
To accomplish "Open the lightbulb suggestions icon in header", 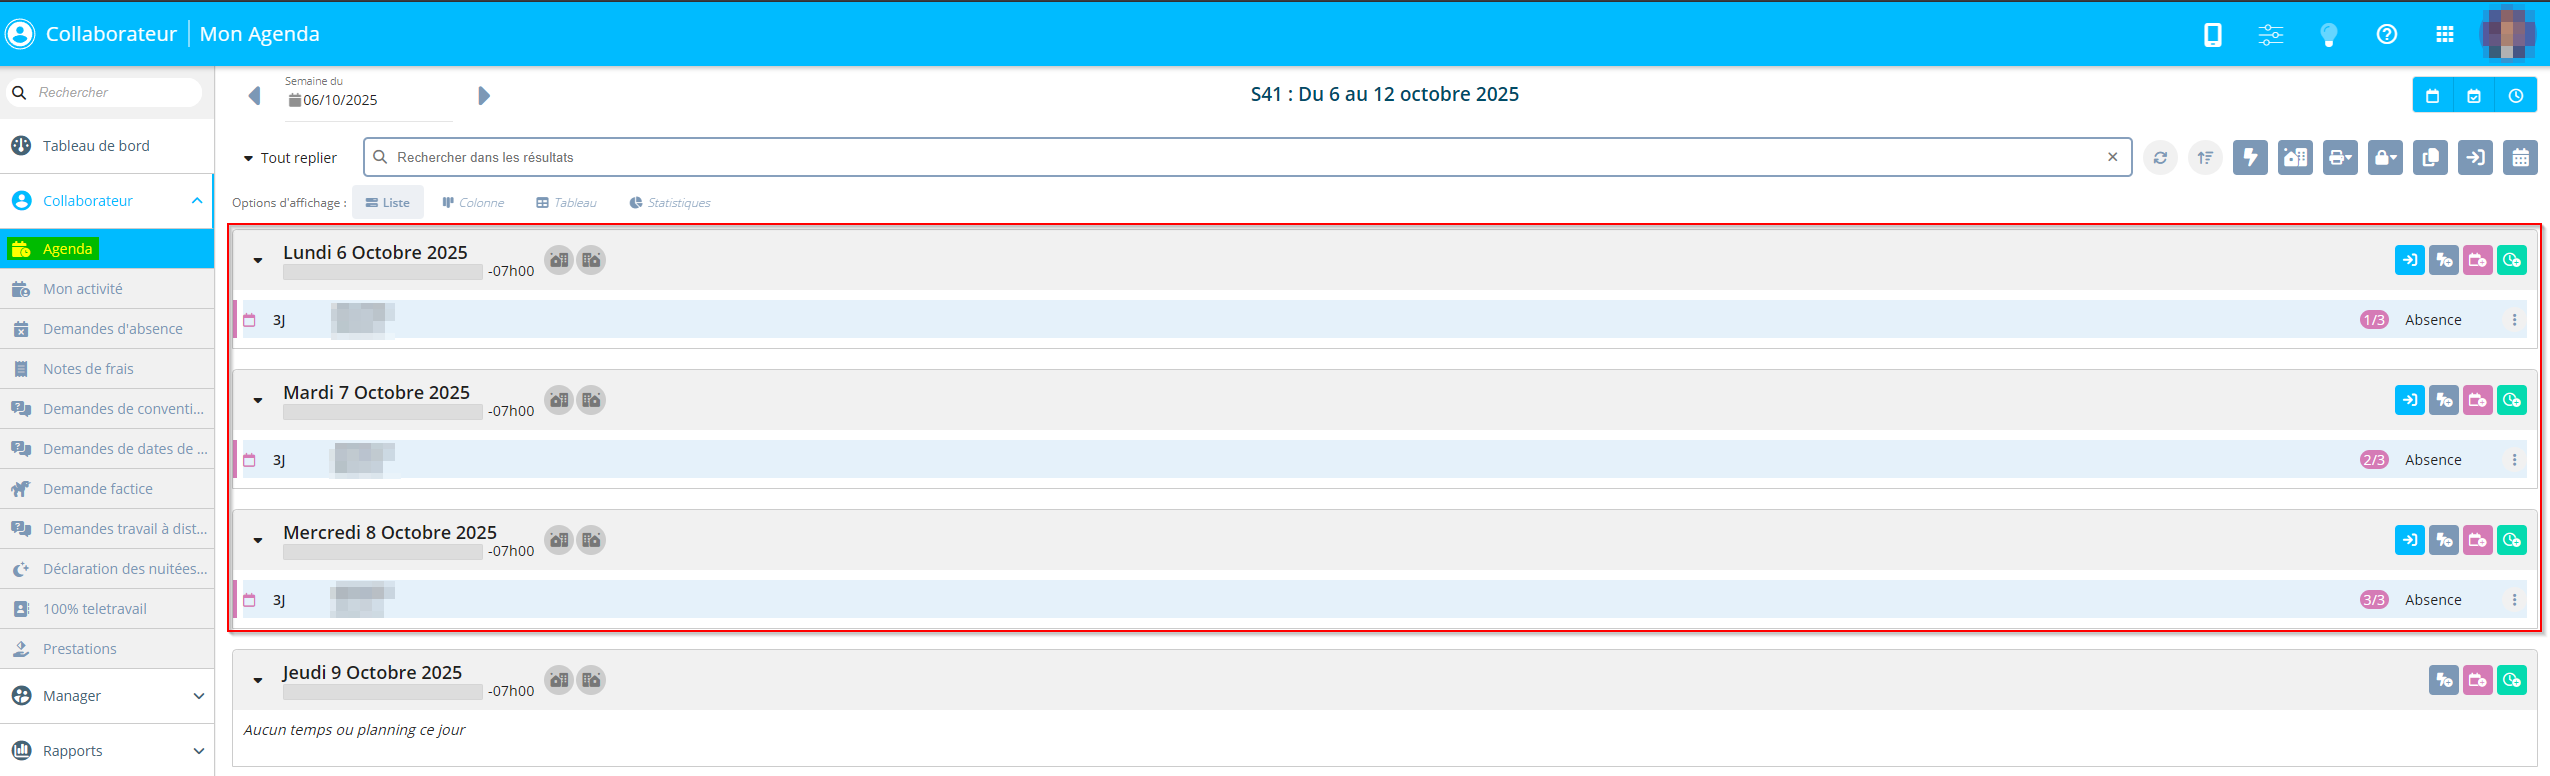I will tap(2329, 35).
